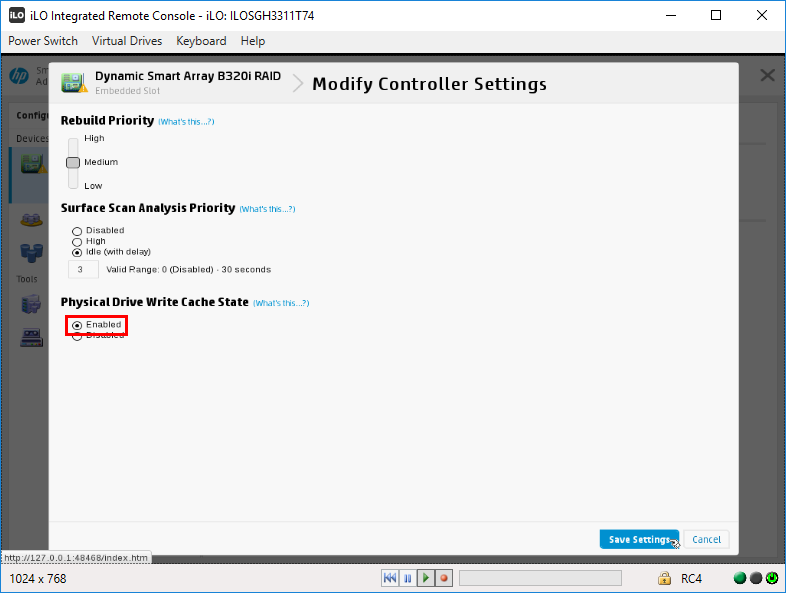Select Disabled for drive write cache
Viewport: 786px width, 593px height.
point(77,336)
